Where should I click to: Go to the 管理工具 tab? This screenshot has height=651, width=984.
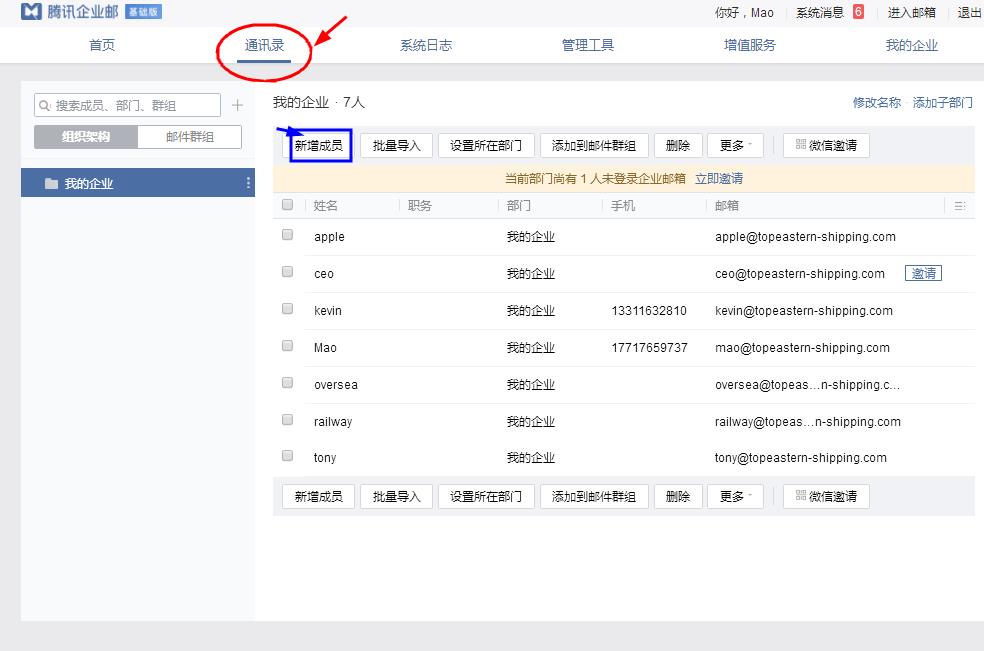click(588, 45)
